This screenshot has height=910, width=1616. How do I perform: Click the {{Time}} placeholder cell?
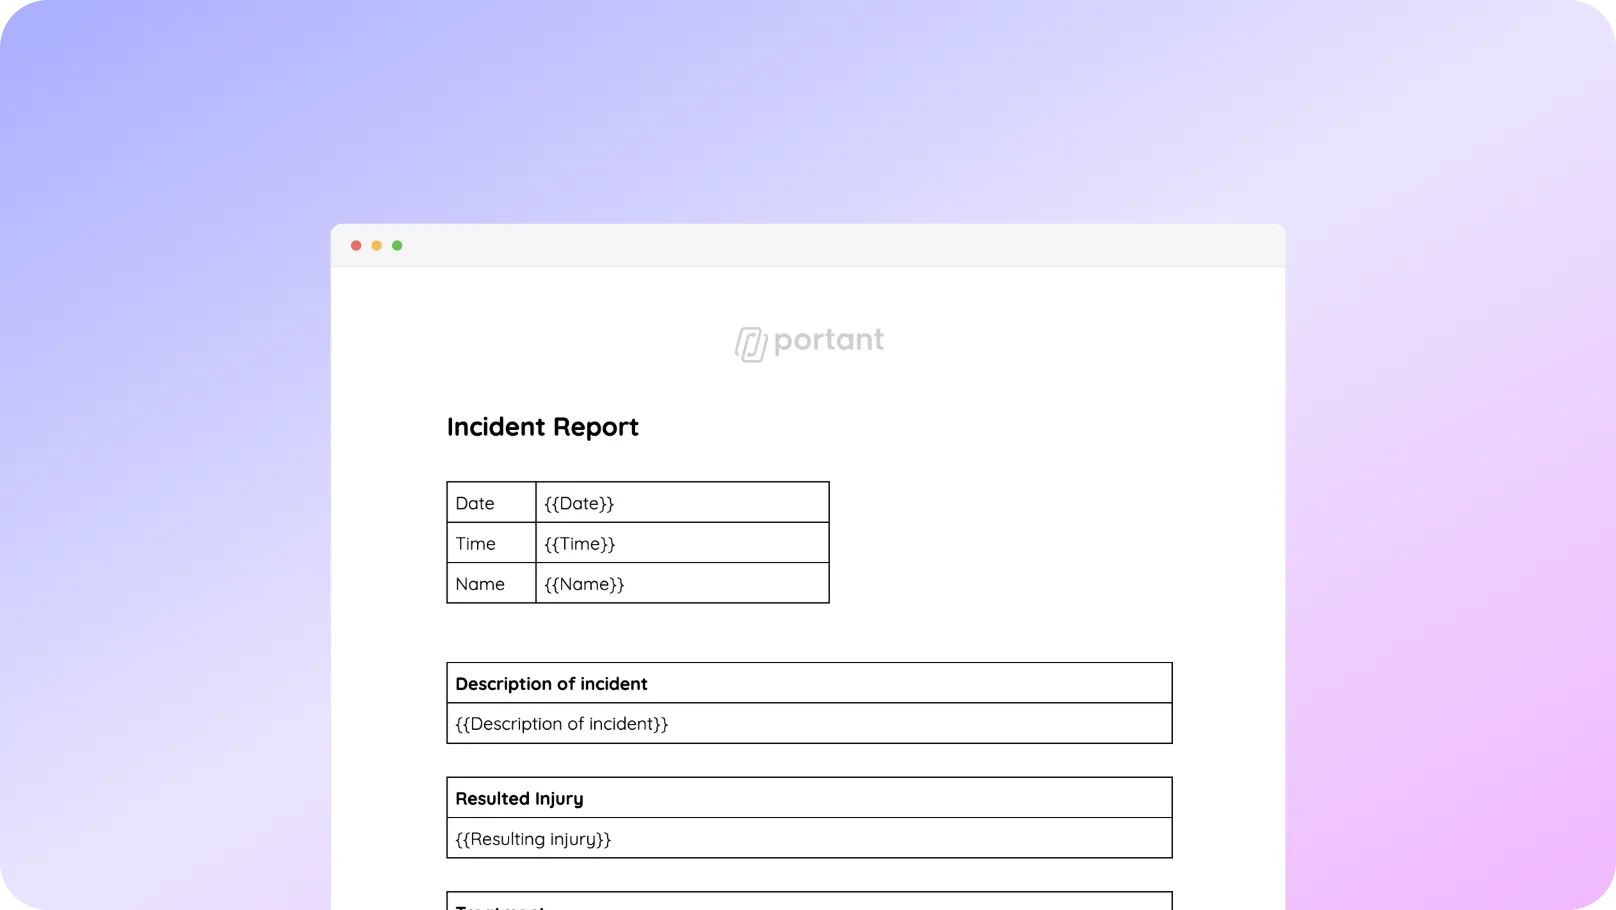(683, 543)
